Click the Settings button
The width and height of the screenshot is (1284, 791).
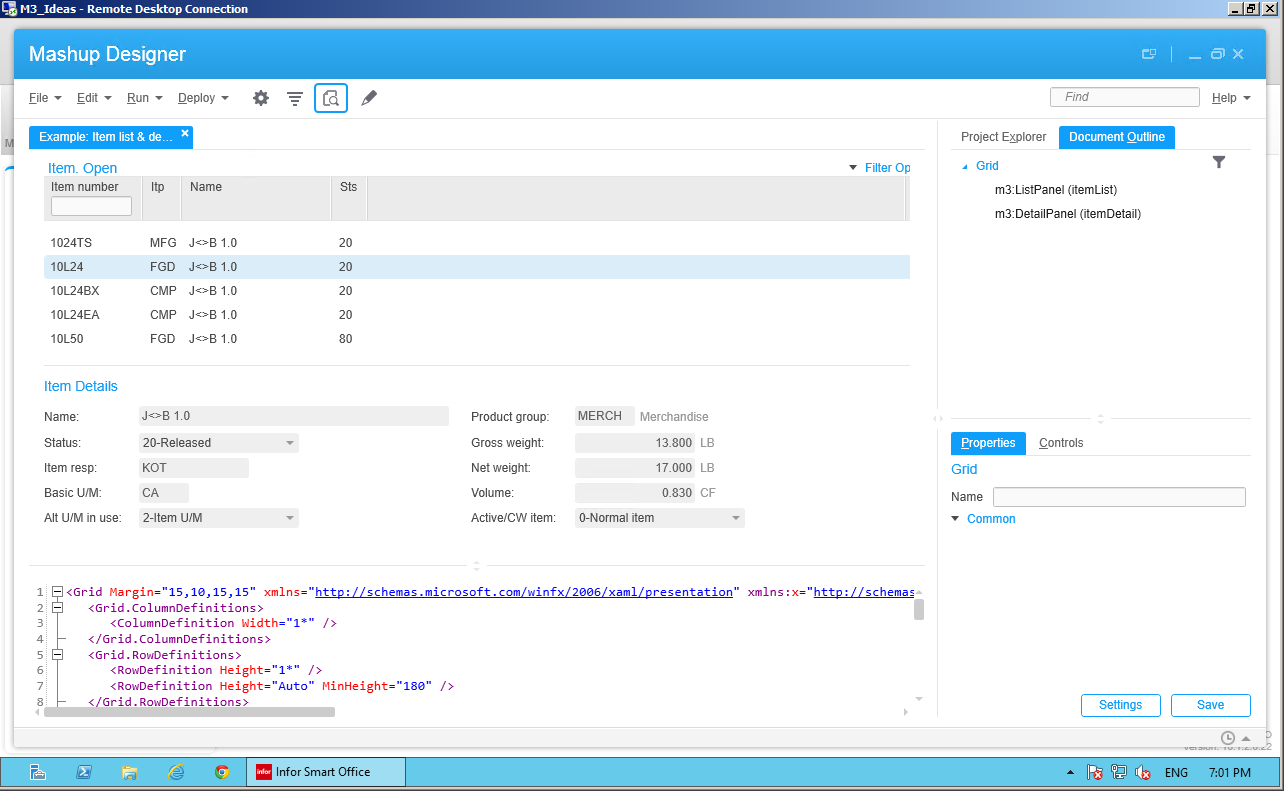click(x=1120, y=705)
